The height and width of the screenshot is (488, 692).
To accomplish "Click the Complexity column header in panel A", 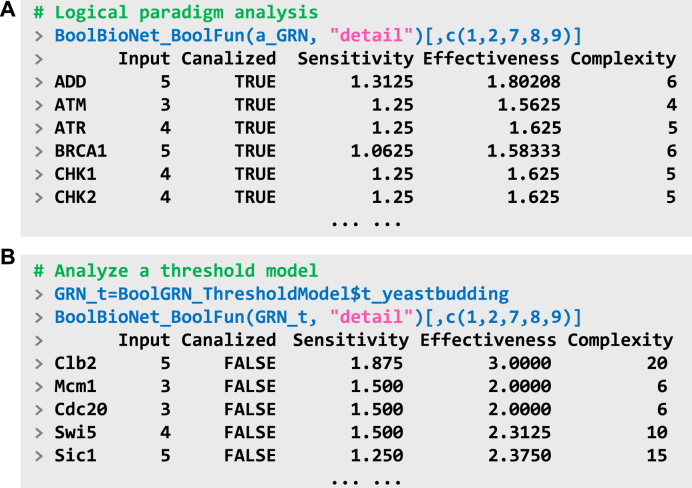I will [x=623, y=59].
